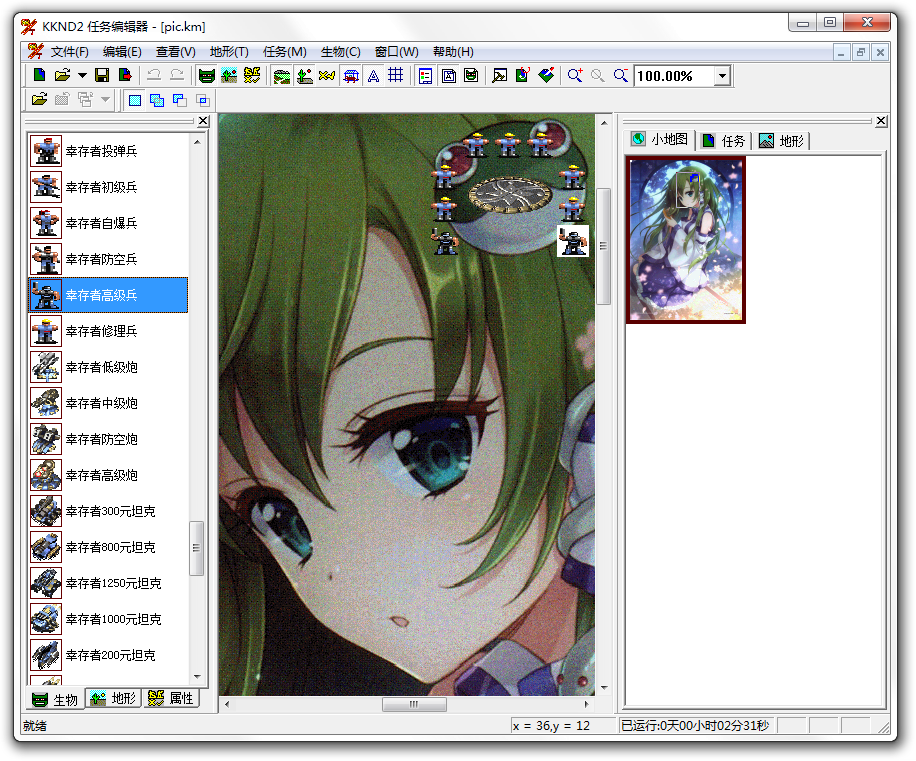Click the horizontal scrollbar thumb under map
Viewport: 916px width, 761px height.
pos(414,705)
